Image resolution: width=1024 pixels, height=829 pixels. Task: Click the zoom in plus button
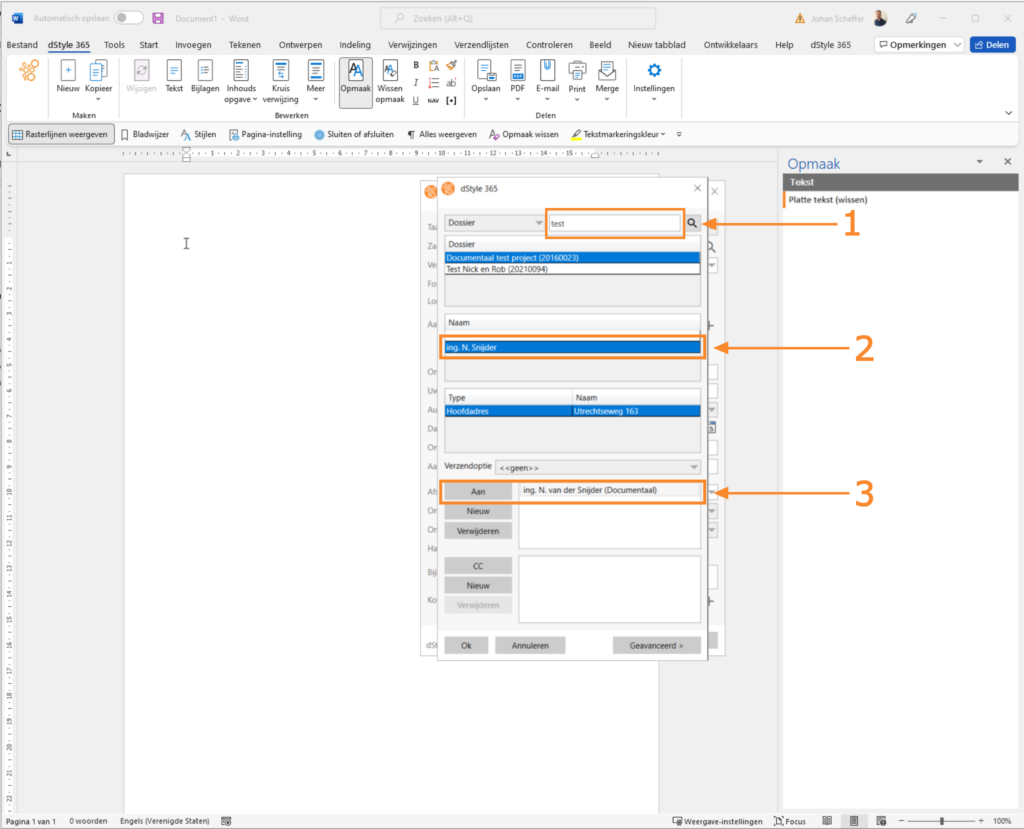point(981,821)
